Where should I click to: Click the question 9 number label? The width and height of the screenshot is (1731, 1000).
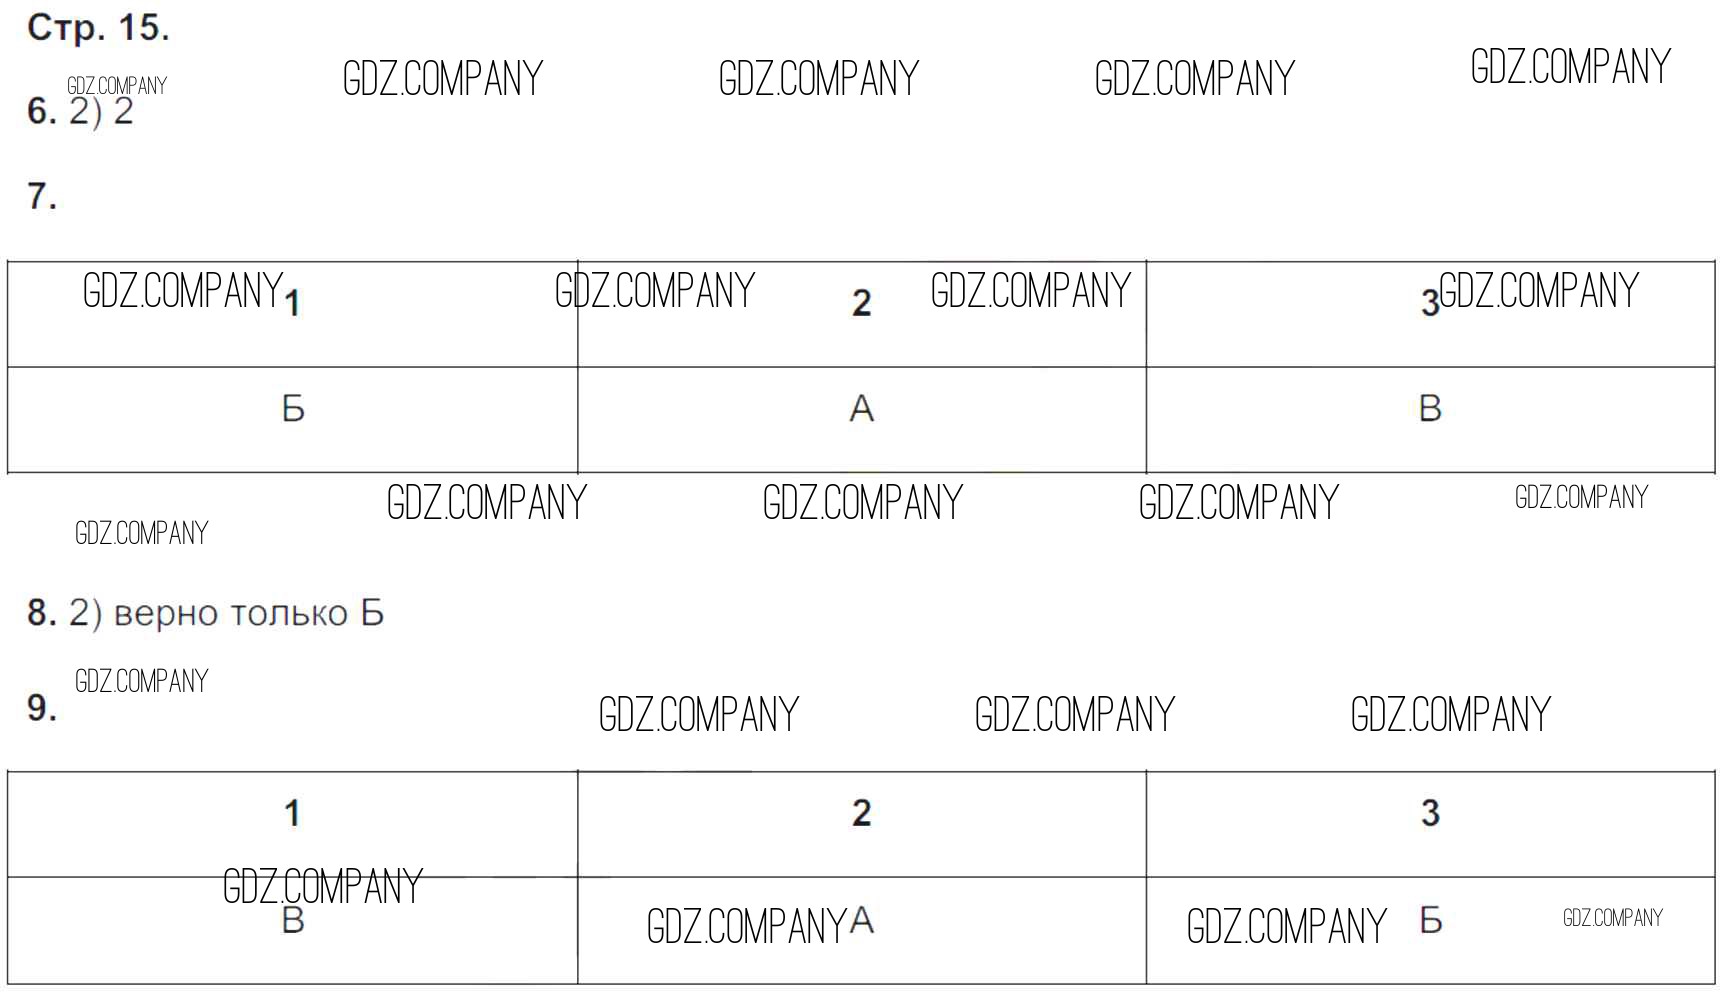41,708
